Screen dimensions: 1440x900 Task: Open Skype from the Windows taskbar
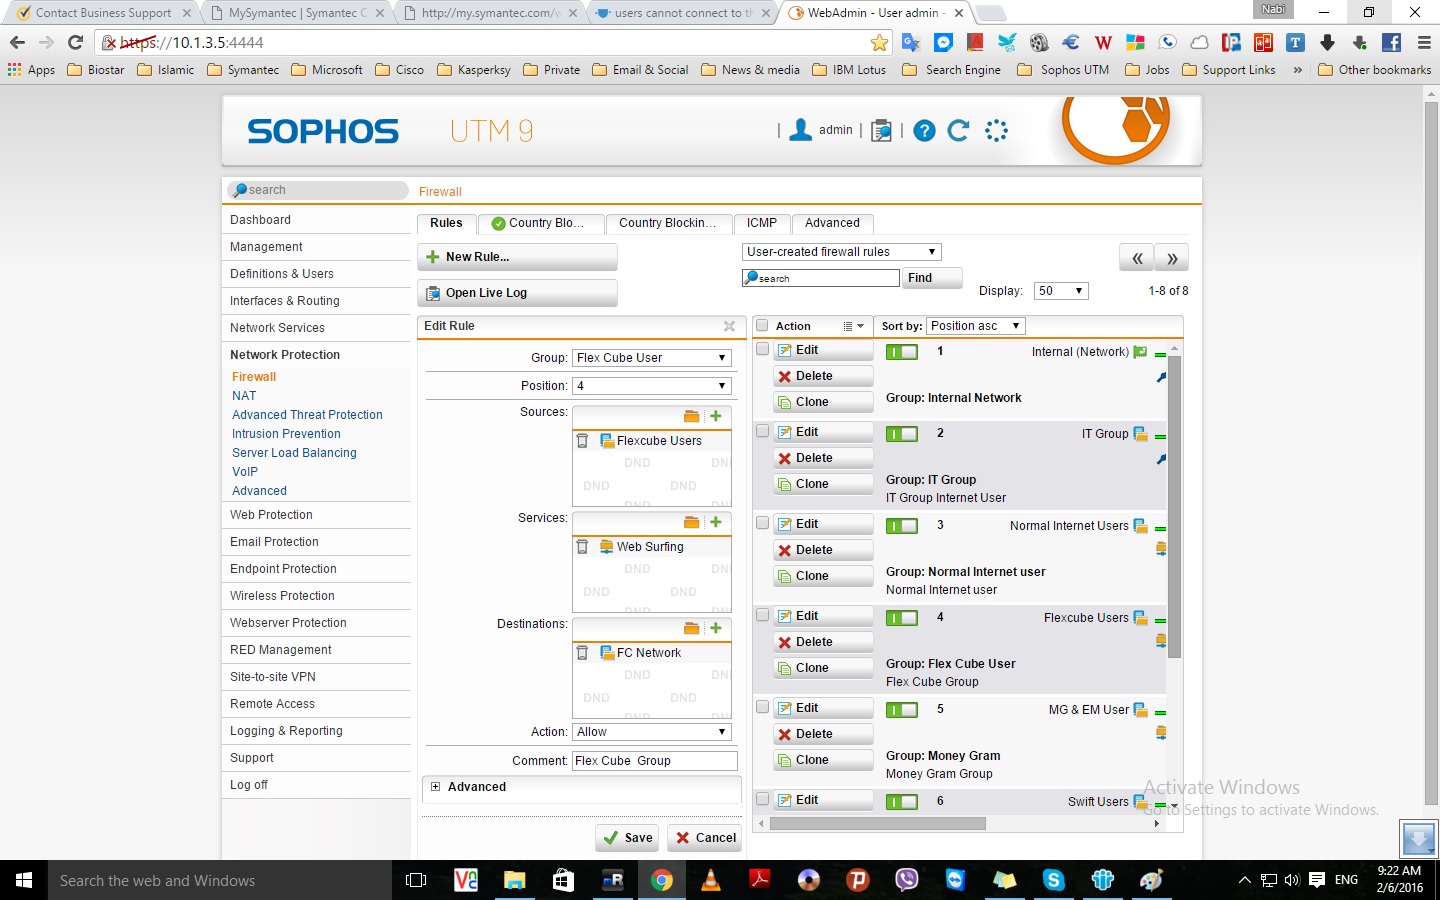pyautogui.click(x=1053, y=880)
